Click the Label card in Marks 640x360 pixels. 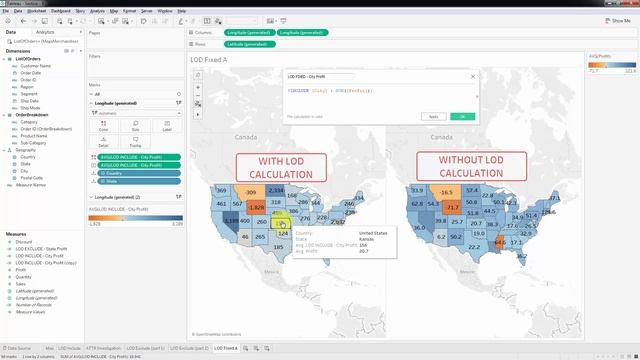(167, 126)
